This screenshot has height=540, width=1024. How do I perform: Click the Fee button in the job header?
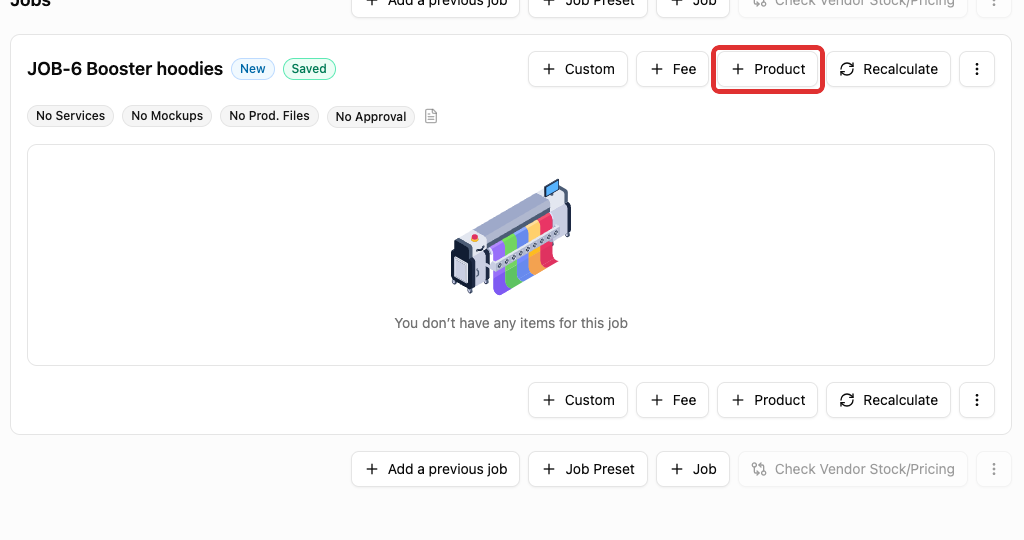(x=673, y=69)
